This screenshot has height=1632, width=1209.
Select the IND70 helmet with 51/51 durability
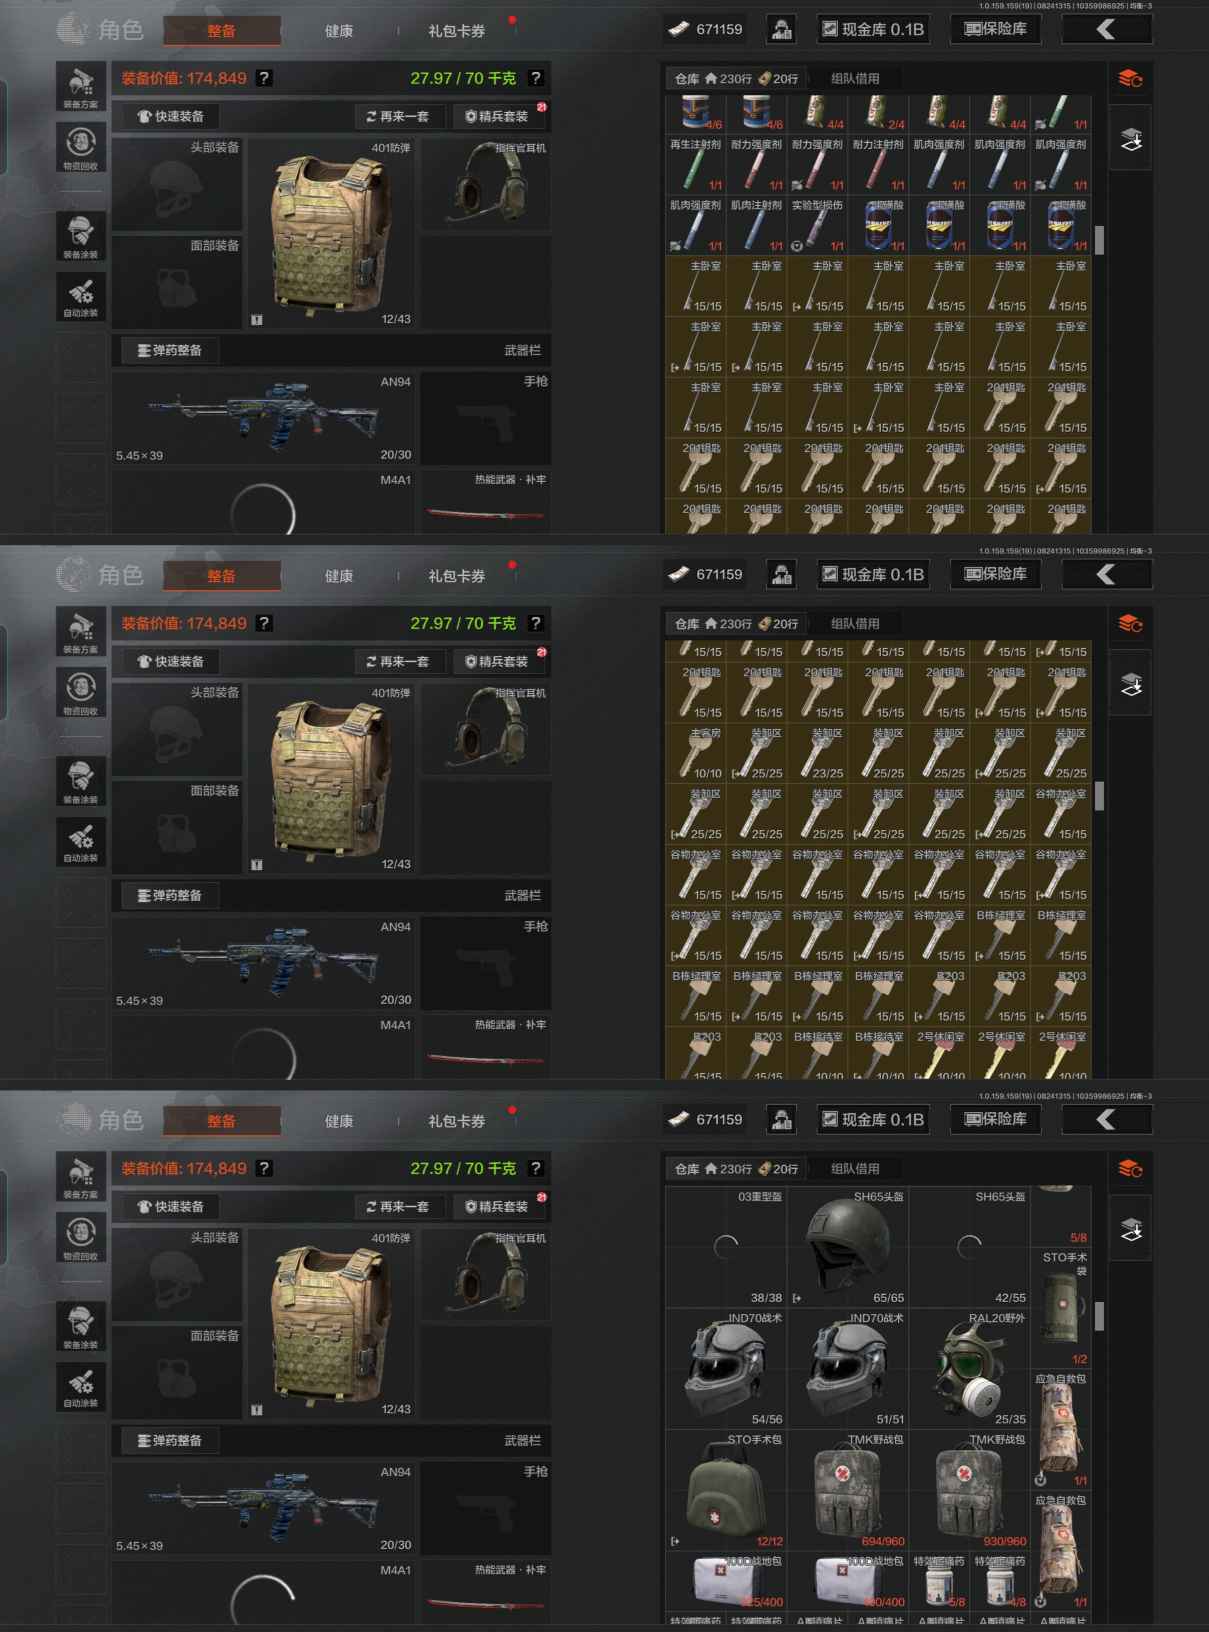pos(847,1367)
